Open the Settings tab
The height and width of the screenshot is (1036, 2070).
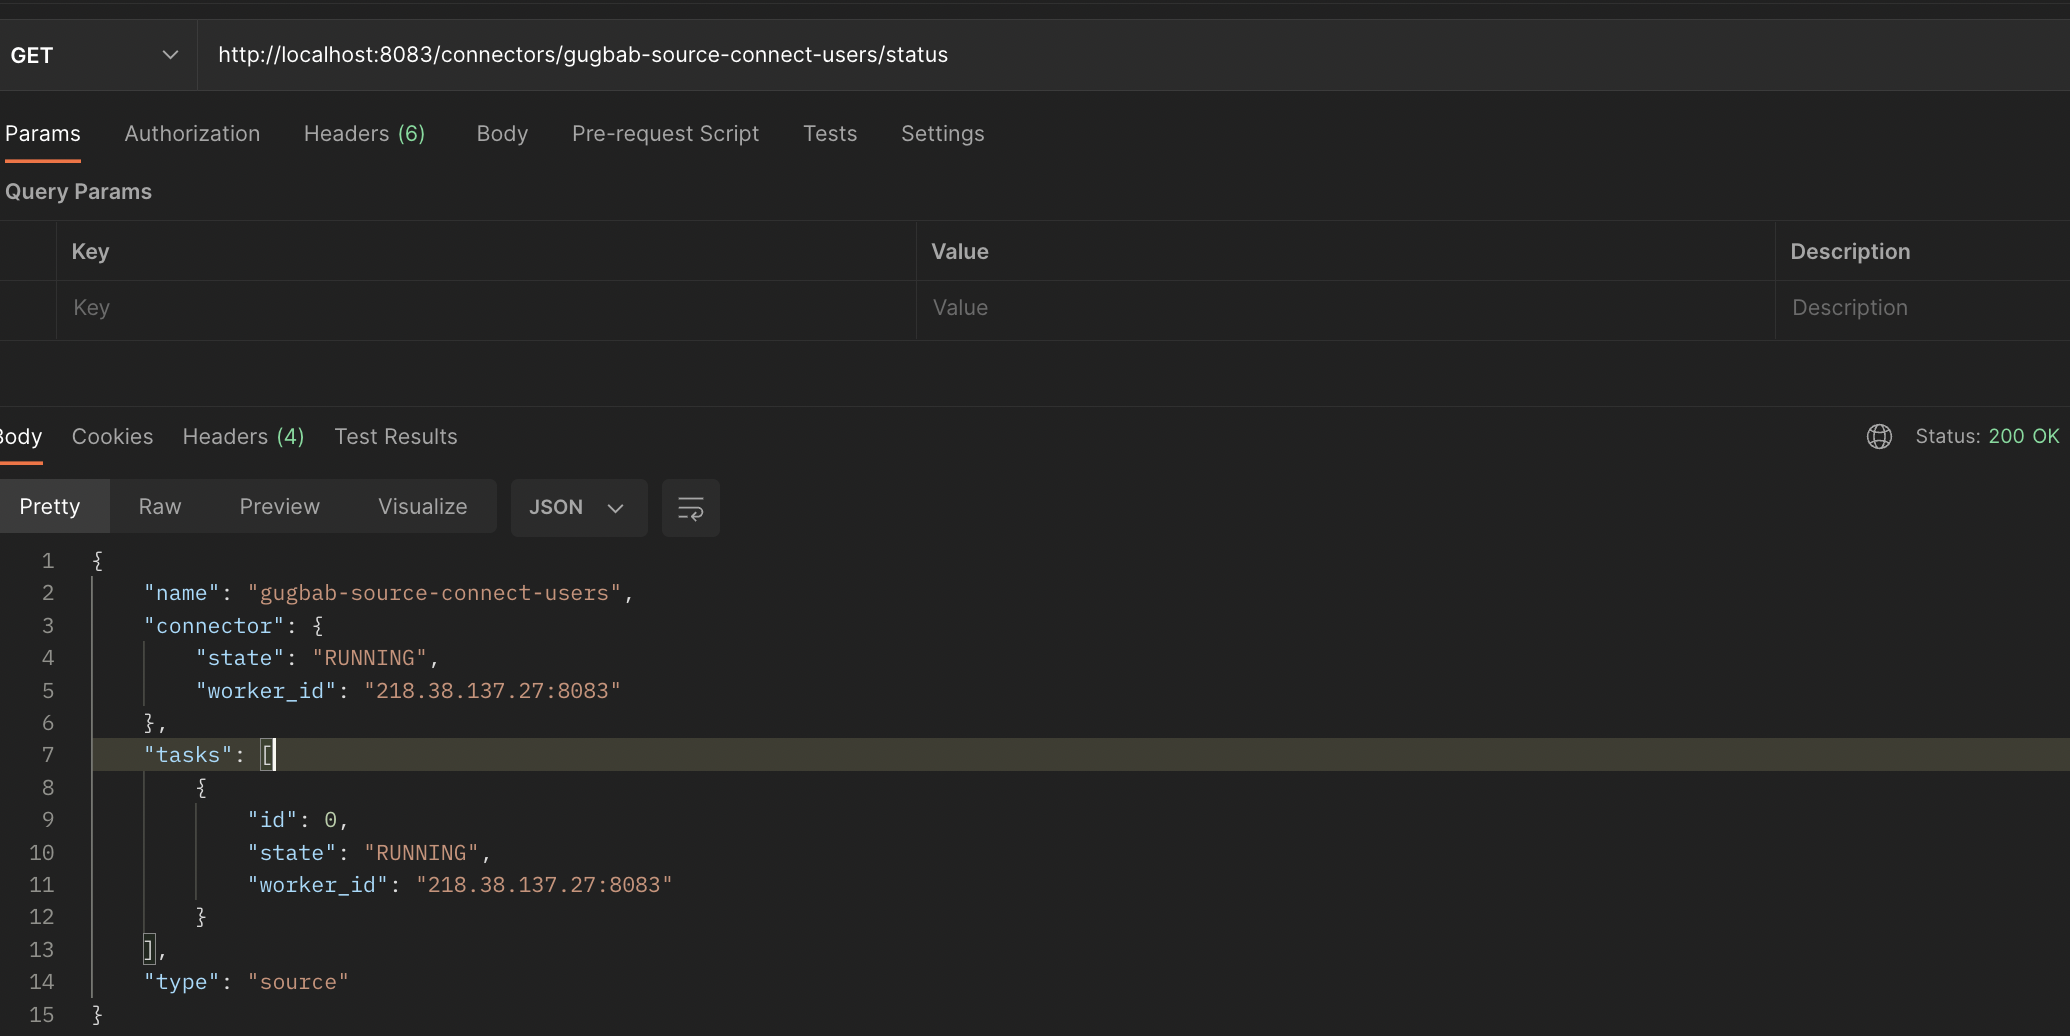(942, 134)
